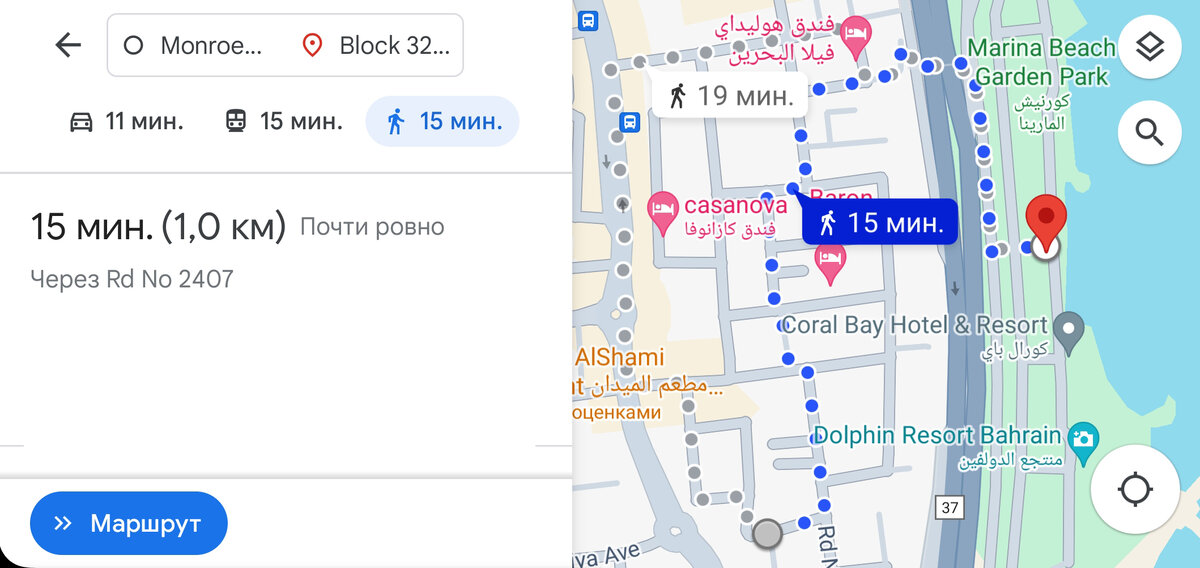Center map on my location icon
The height and width of the screenshot is (568, 1200).
point(1136,490)
